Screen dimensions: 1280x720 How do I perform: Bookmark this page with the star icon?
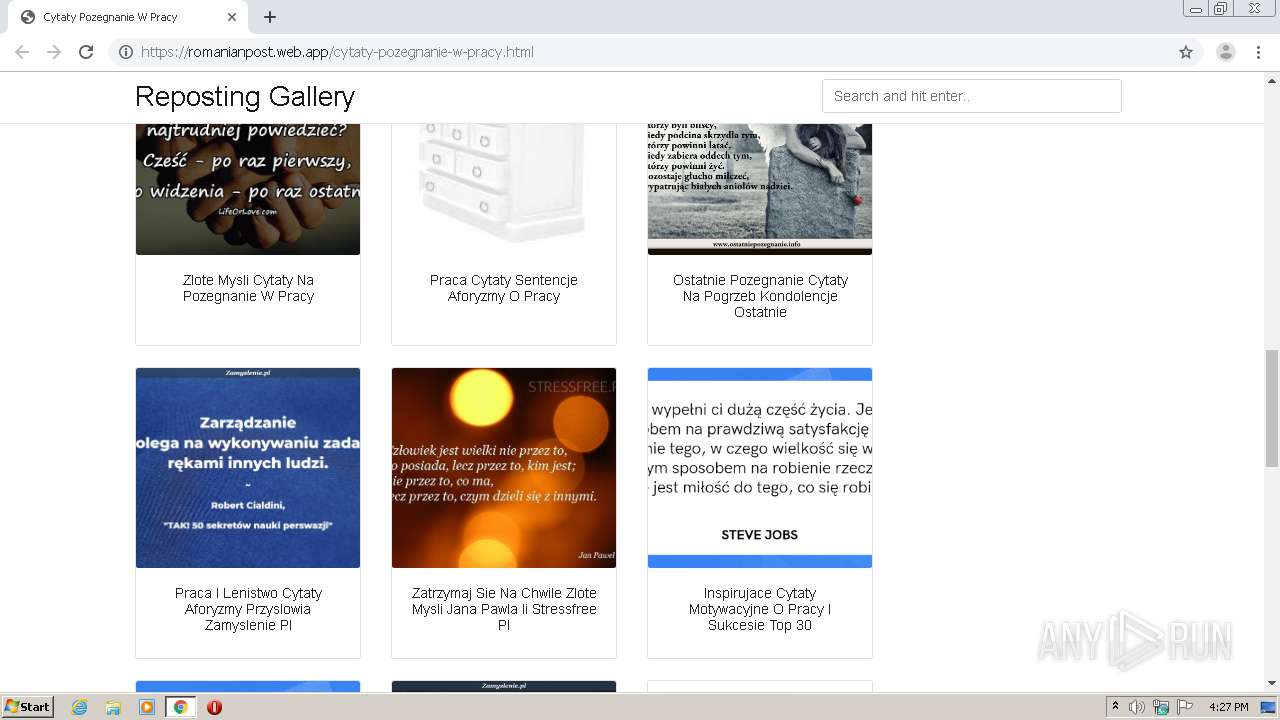[x=1186, y=52]
